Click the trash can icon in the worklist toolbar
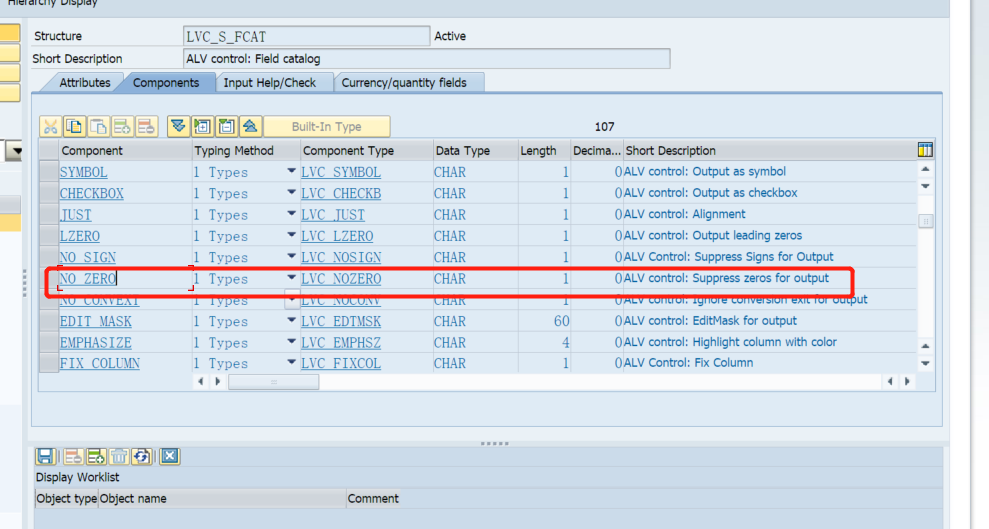 point(119,456)
